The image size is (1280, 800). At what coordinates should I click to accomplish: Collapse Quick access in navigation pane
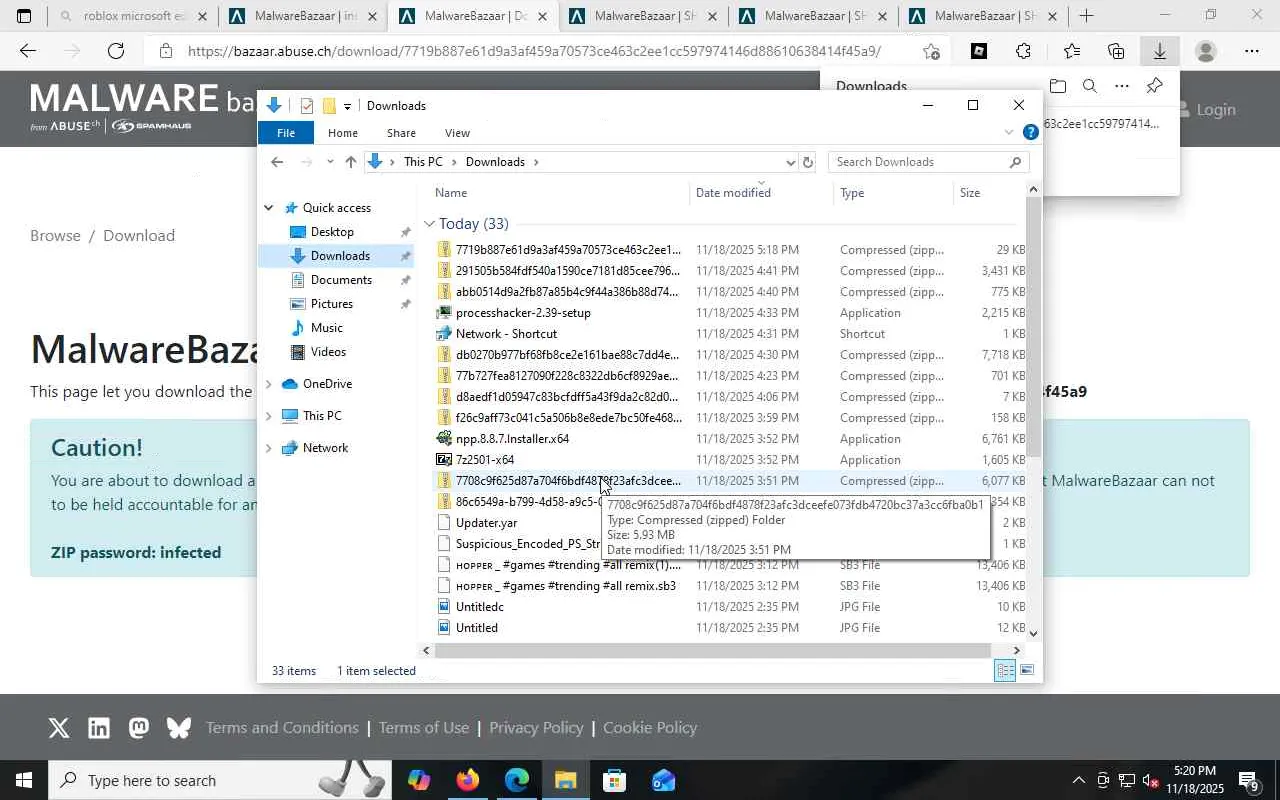pyautogui.click(x=268, y=208)
